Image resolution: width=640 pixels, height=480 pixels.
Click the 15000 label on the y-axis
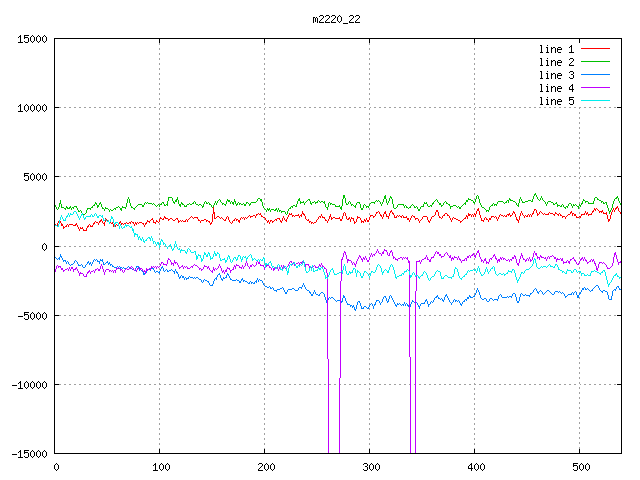tap(31, 39)
